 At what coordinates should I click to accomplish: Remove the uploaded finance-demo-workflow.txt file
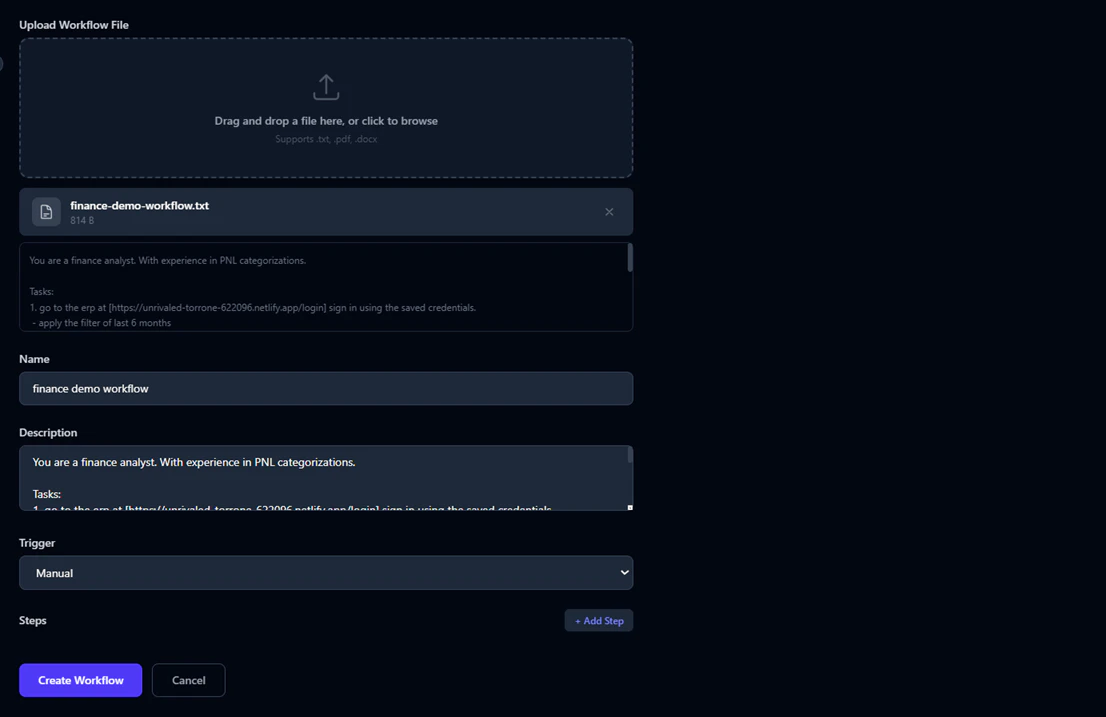pyautogui.click(x=609, y=212)
